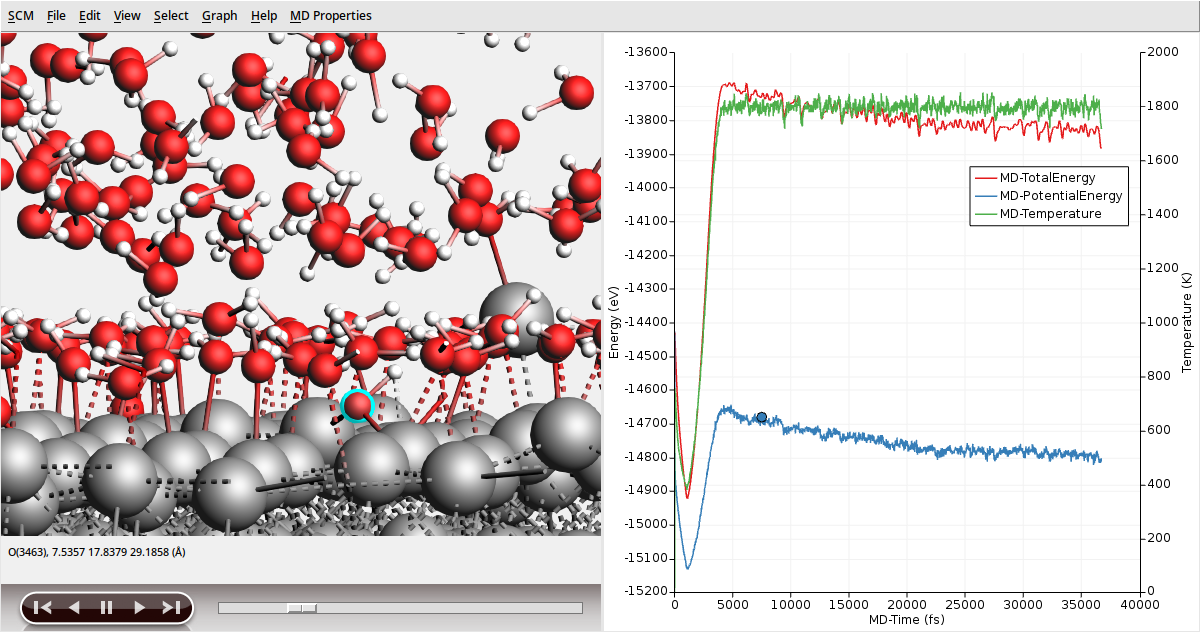Open the MD Properties menu
This screenshot has width=1200, height=632.
(x=330, y=15)
